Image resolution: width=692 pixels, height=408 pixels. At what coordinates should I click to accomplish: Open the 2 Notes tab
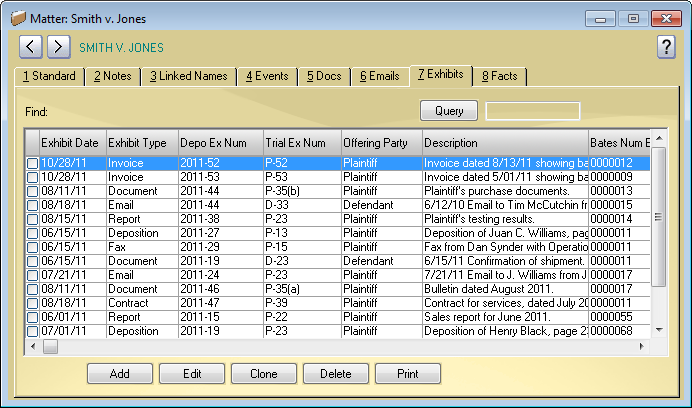pyautogui.click(x=113, y=76)
